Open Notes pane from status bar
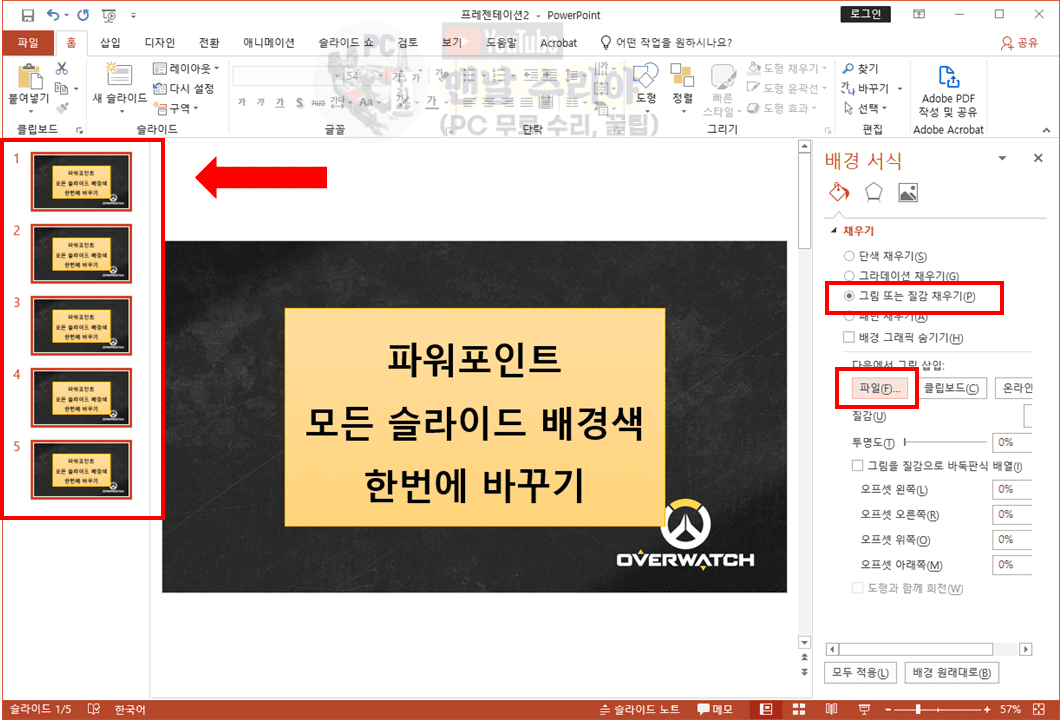This screenshot has height=720, width=1060. [x=640, y=709]
